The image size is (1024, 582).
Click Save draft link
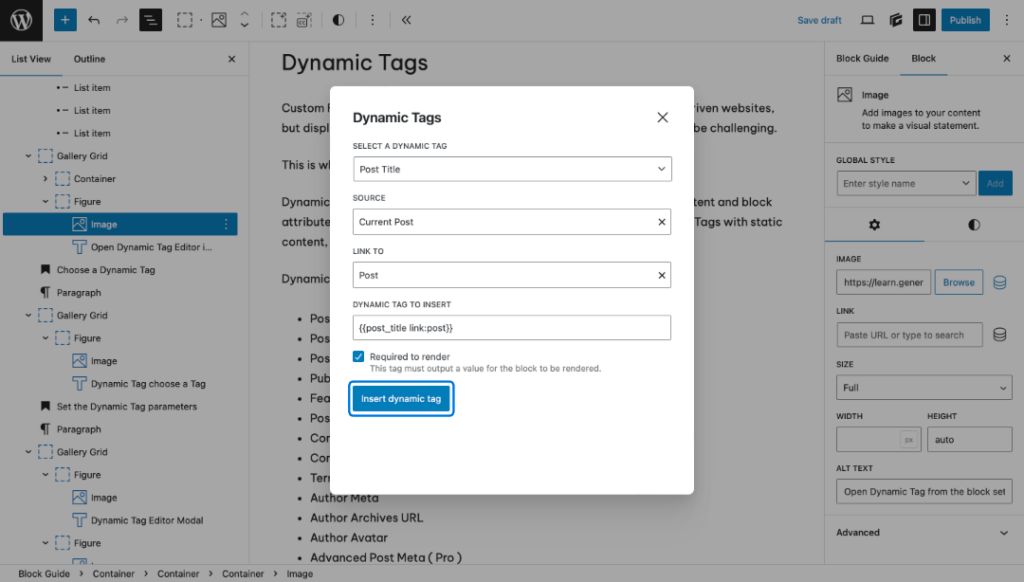pyautogui.click(x=819, y=20)
